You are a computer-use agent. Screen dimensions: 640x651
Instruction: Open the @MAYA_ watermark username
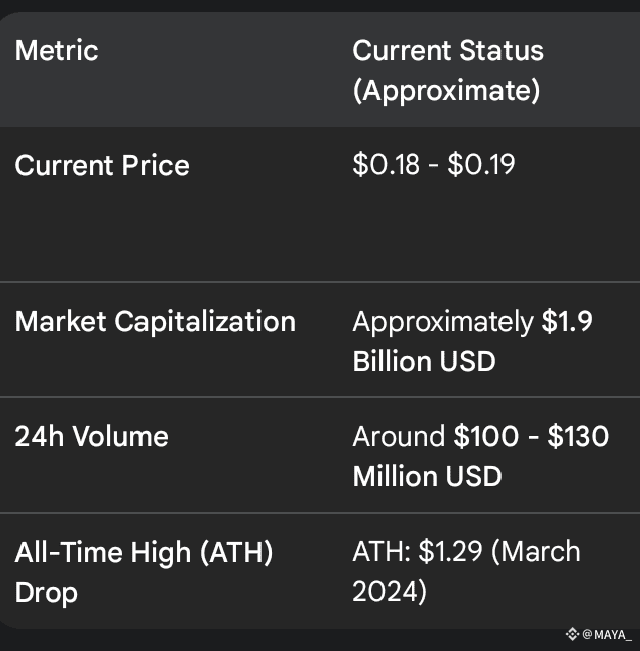pos(607,634)
